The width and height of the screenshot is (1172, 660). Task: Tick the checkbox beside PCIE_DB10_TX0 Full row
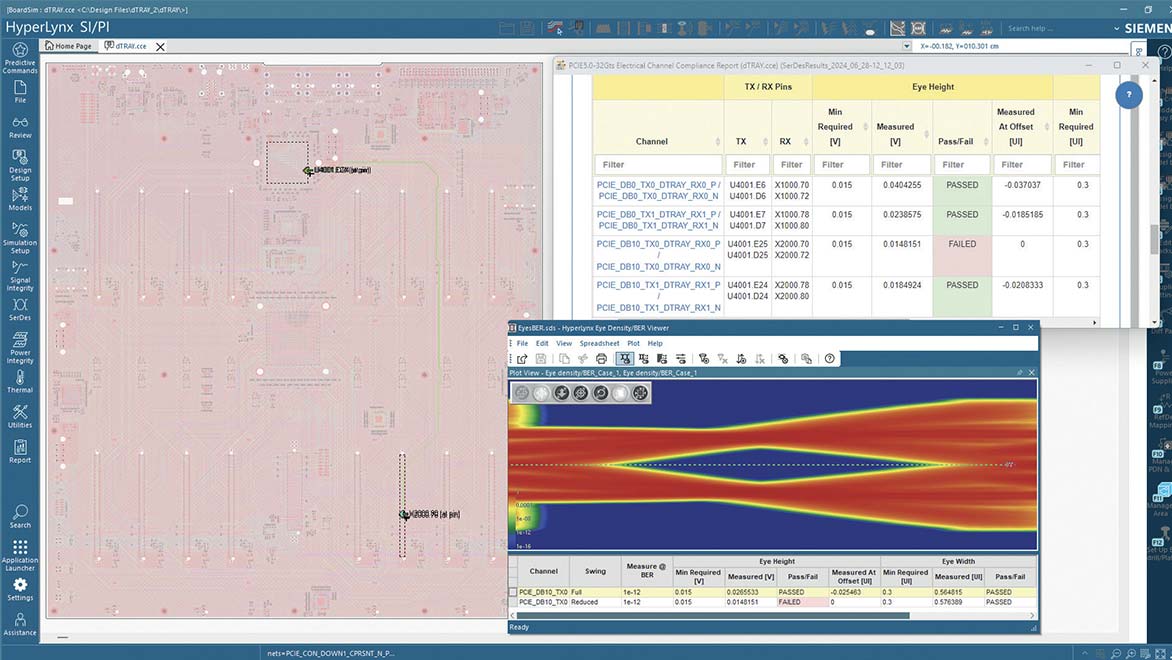tap(513, 592)
